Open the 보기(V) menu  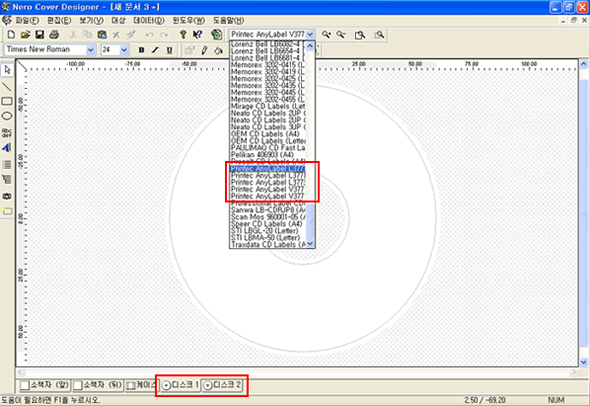click(x=91, y=21)
